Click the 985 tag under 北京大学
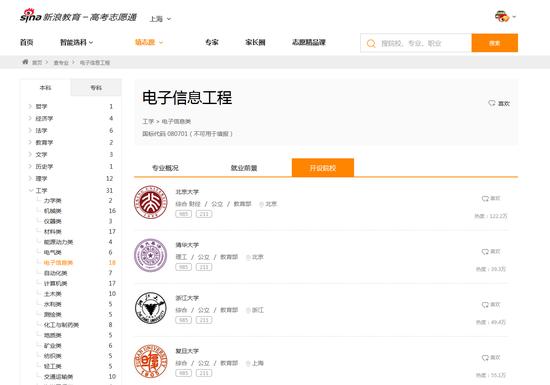The width and height of the screenshot is (550, 385). [183, 214]
